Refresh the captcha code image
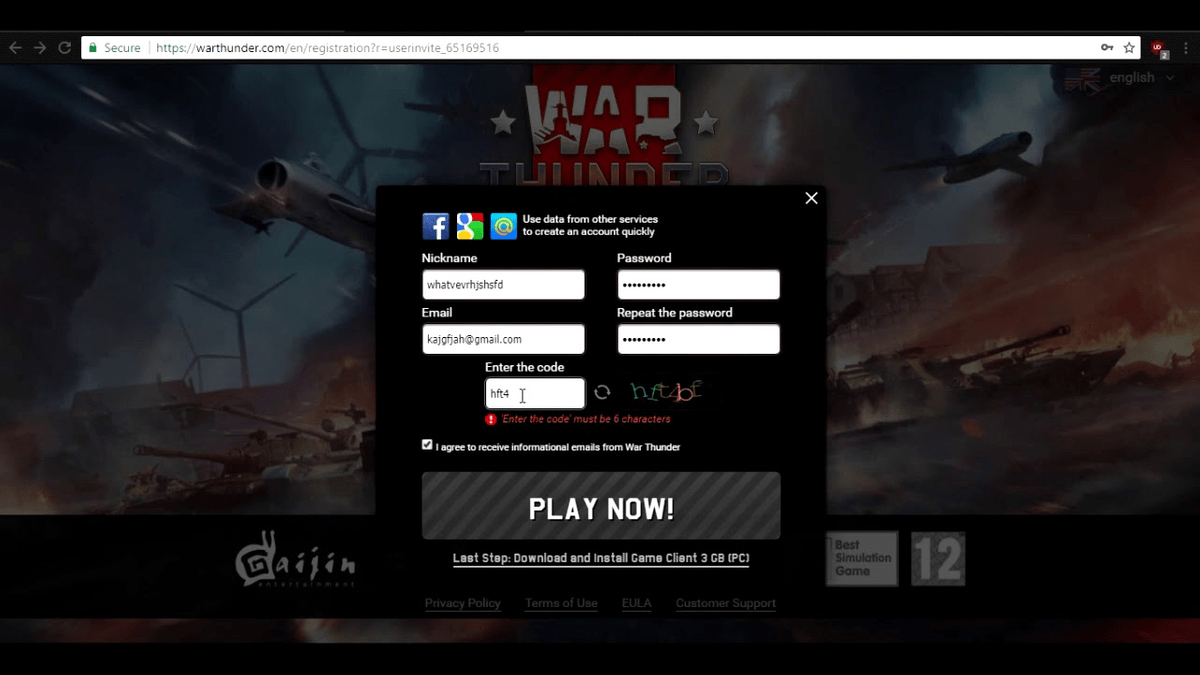Viewport: 1200px width, 675px height. [x=601, y=393]
